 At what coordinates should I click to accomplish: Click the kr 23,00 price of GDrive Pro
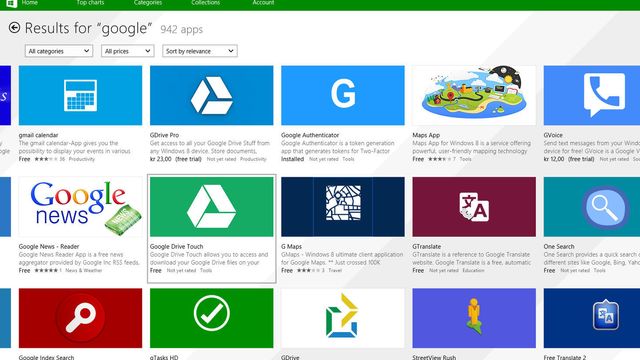[161, 159]
